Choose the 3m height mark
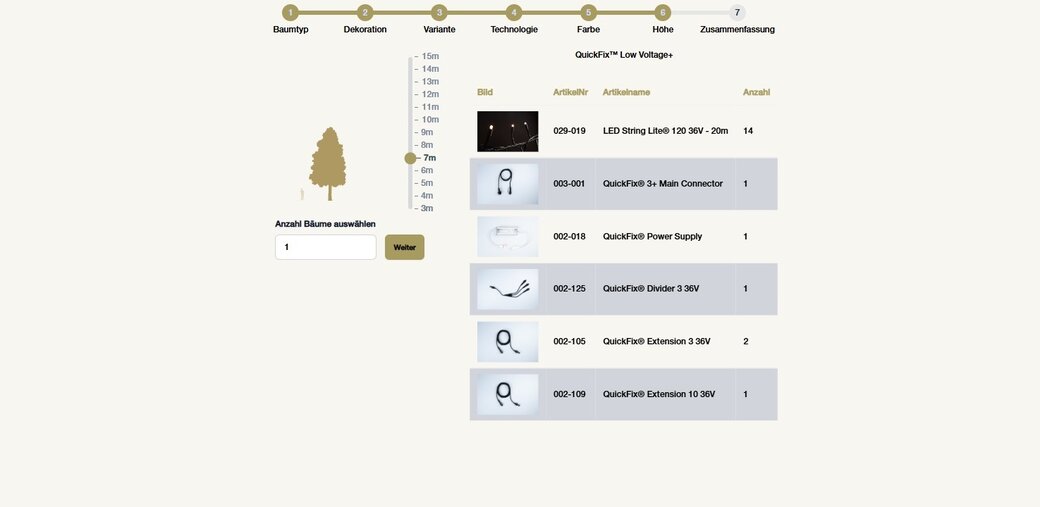 point(426,208)
